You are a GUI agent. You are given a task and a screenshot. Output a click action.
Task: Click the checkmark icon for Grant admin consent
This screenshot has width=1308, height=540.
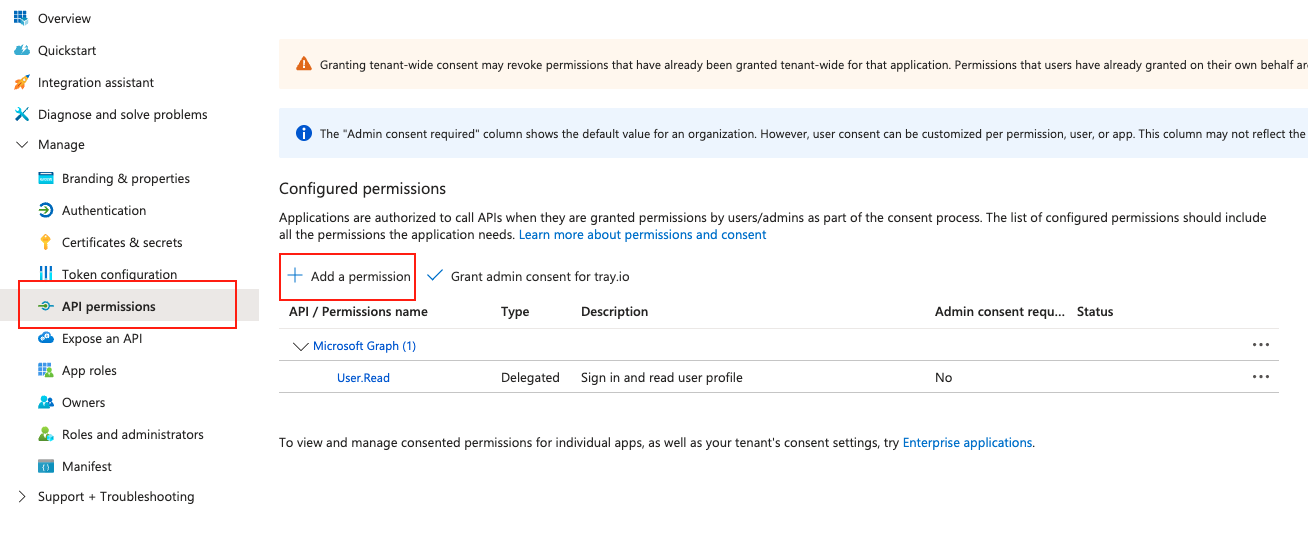[434, 276]
